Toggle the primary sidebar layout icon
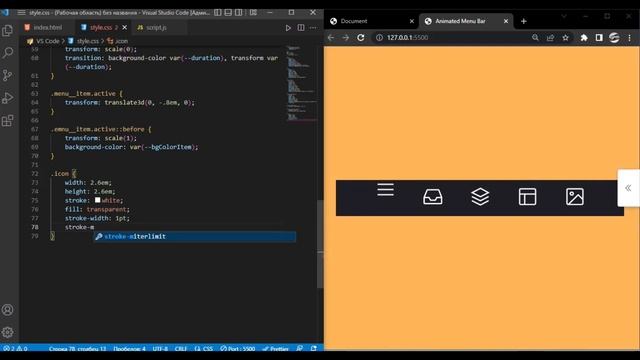This screenshot has width=640, height=360. (x=218, y=13)
